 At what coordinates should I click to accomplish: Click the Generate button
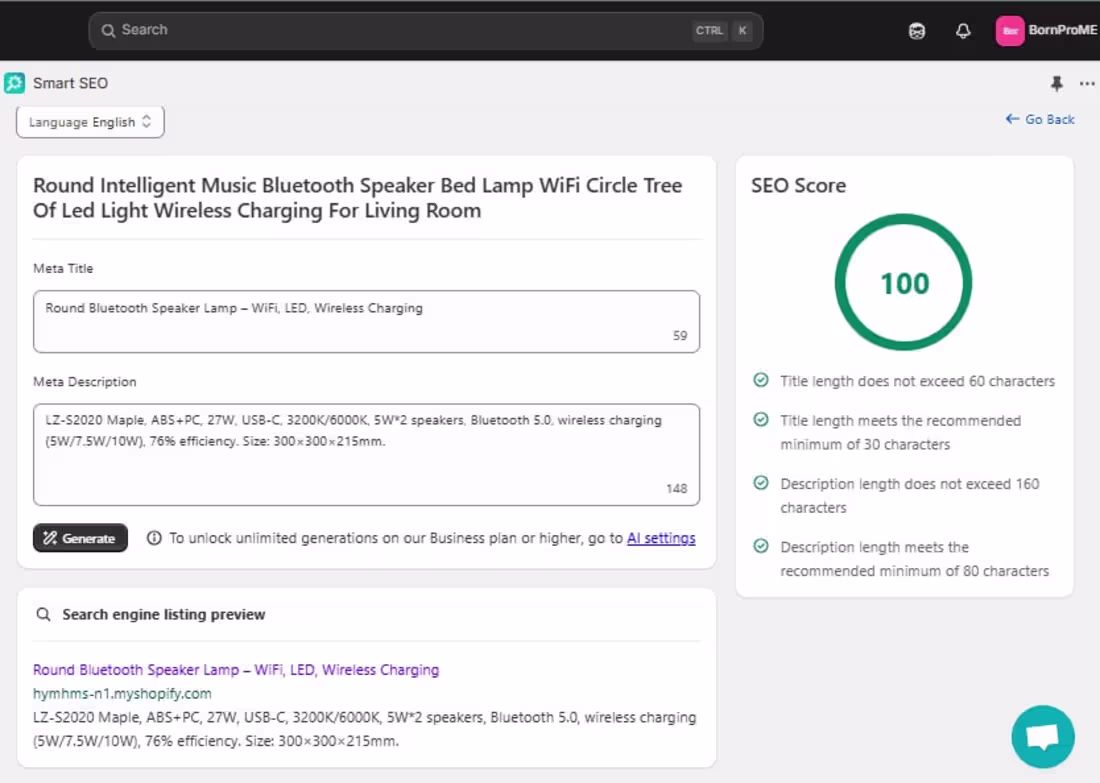pyautogui.click(x=80, y=538)
